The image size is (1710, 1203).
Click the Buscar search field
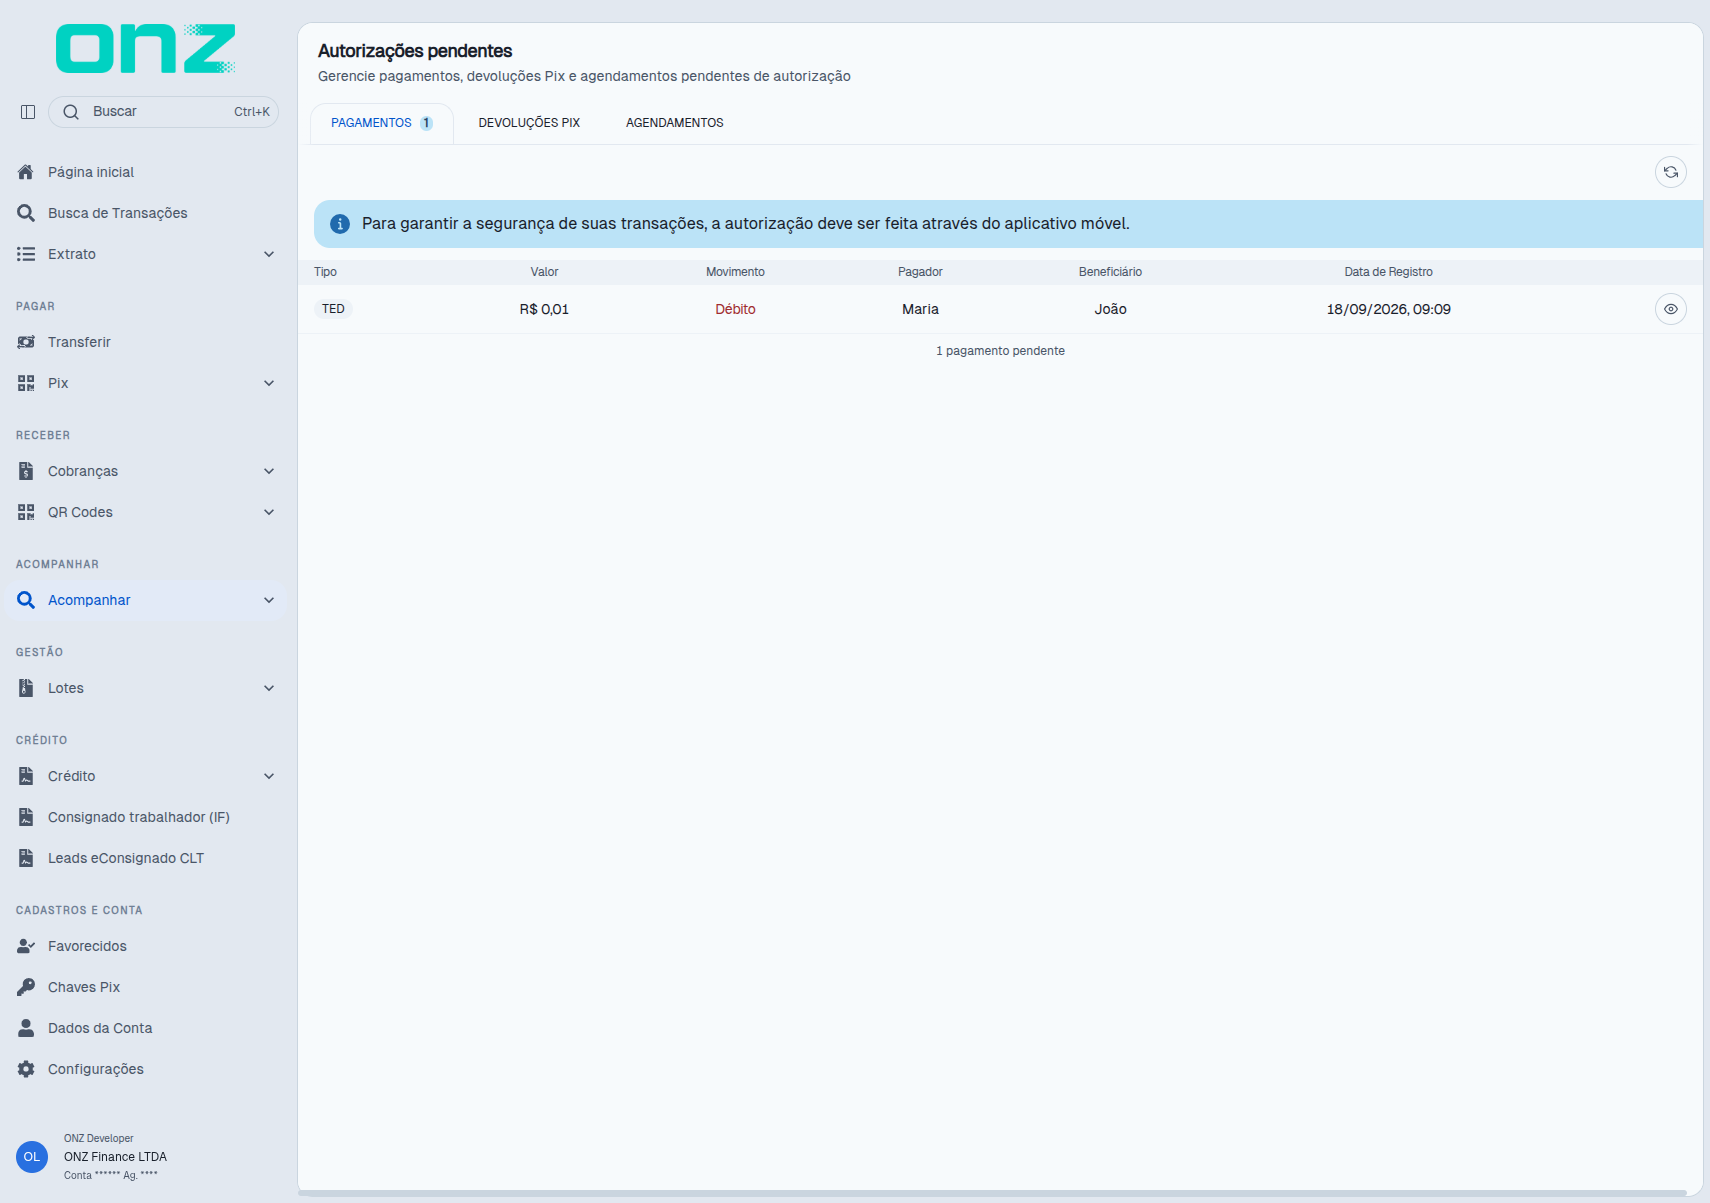click(x=163, y=112)
